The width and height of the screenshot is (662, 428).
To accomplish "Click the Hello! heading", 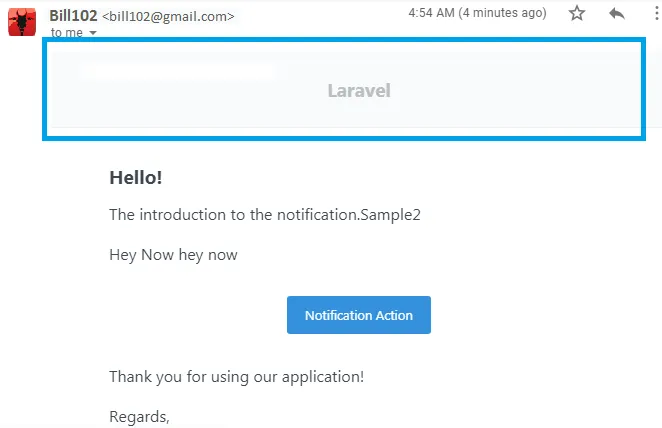I will [x=135, y=178].
